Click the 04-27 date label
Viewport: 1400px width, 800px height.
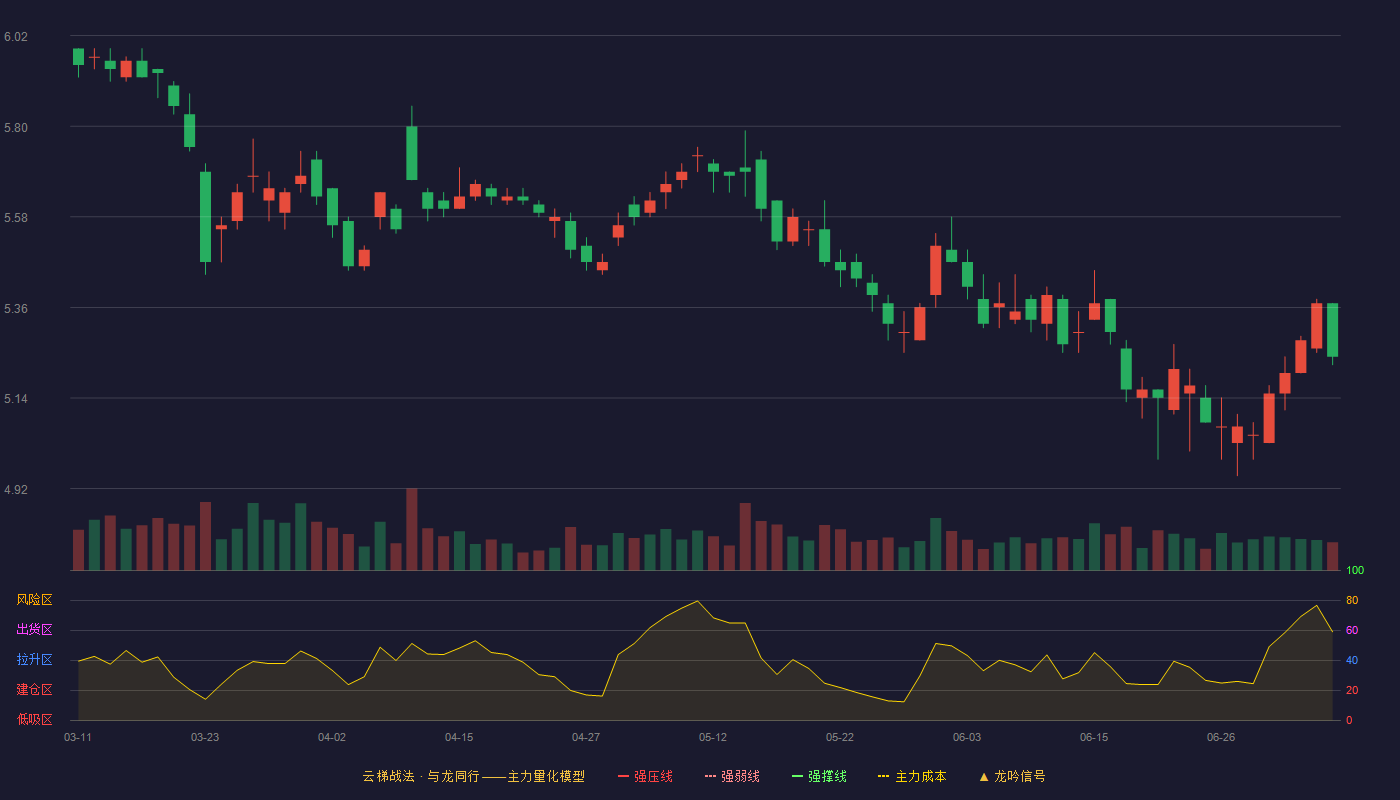point(586,737)
